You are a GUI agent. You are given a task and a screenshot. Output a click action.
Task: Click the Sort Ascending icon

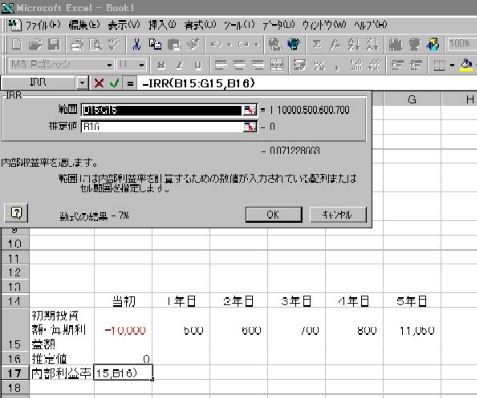pos(353,44)
